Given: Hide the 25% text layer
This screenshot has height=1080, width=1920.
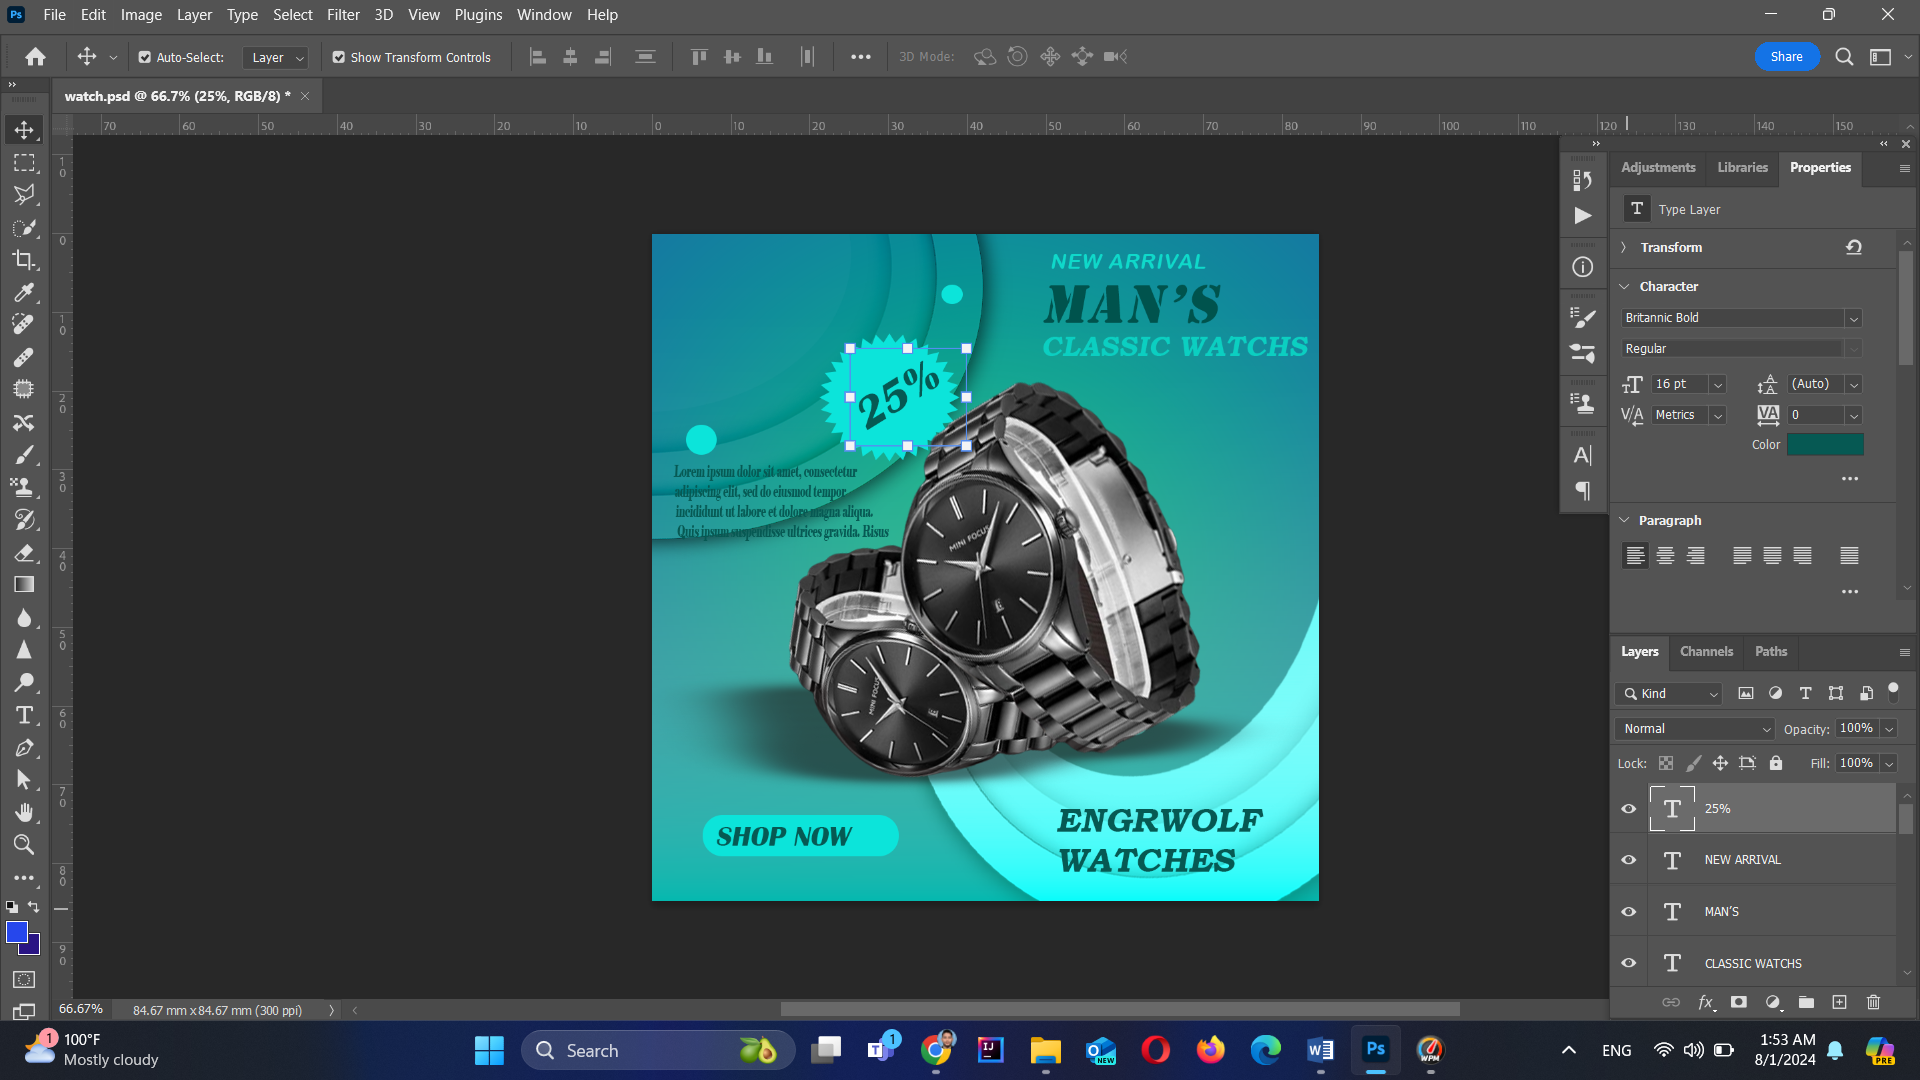Looking at the screenshot, I should click(x=1629, y=808).
